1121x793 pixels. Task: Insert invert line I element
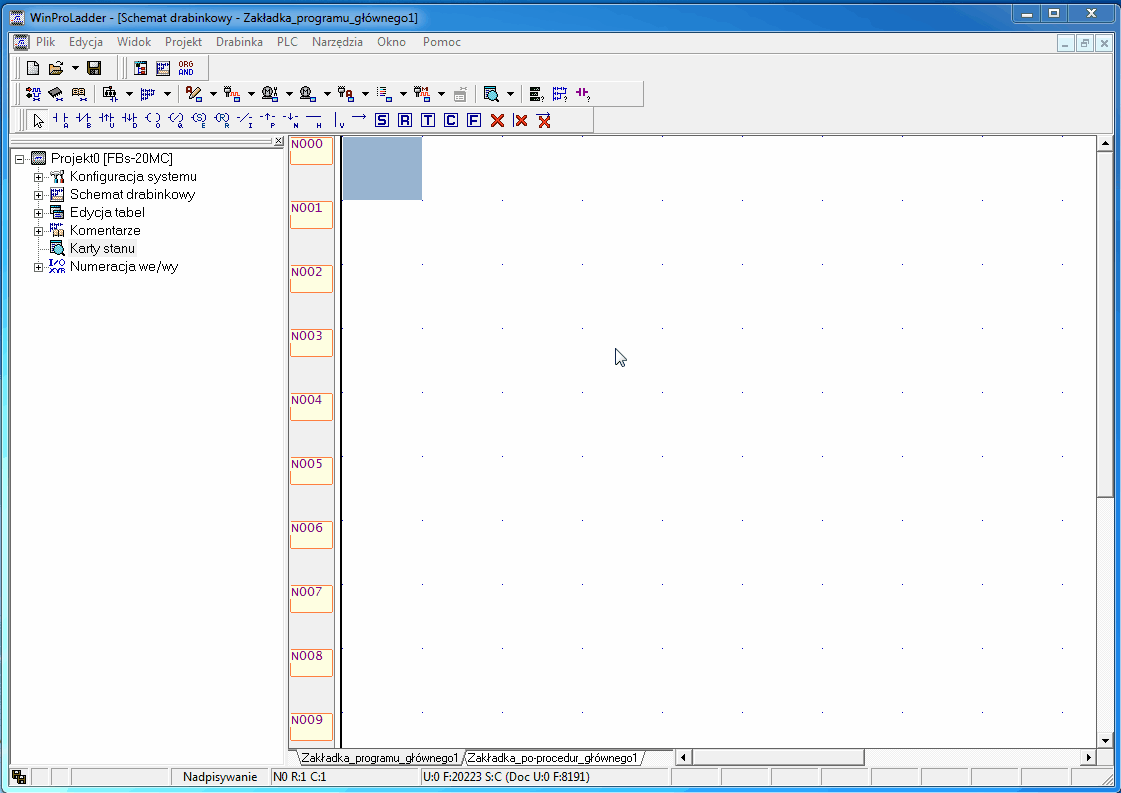point(245,120)
